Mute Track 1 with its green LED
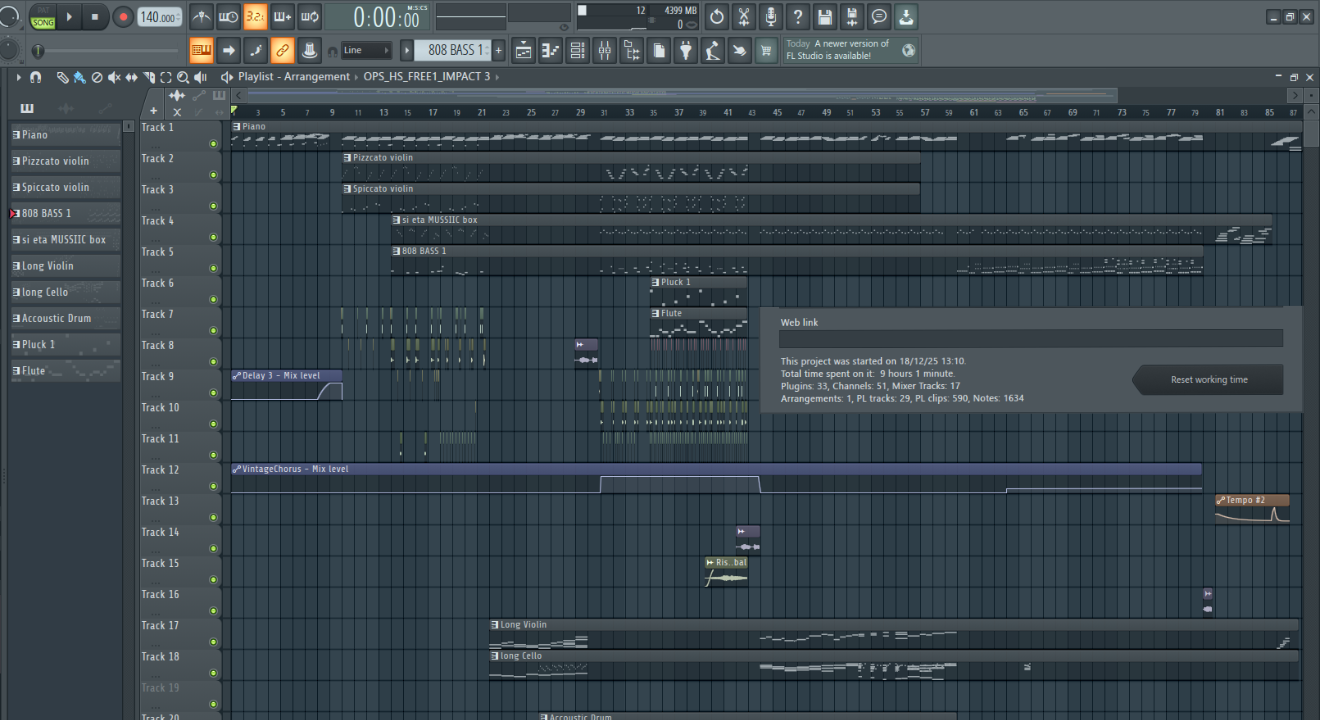The width and height of the screenshot is (1320, 720). click(213, 144)
